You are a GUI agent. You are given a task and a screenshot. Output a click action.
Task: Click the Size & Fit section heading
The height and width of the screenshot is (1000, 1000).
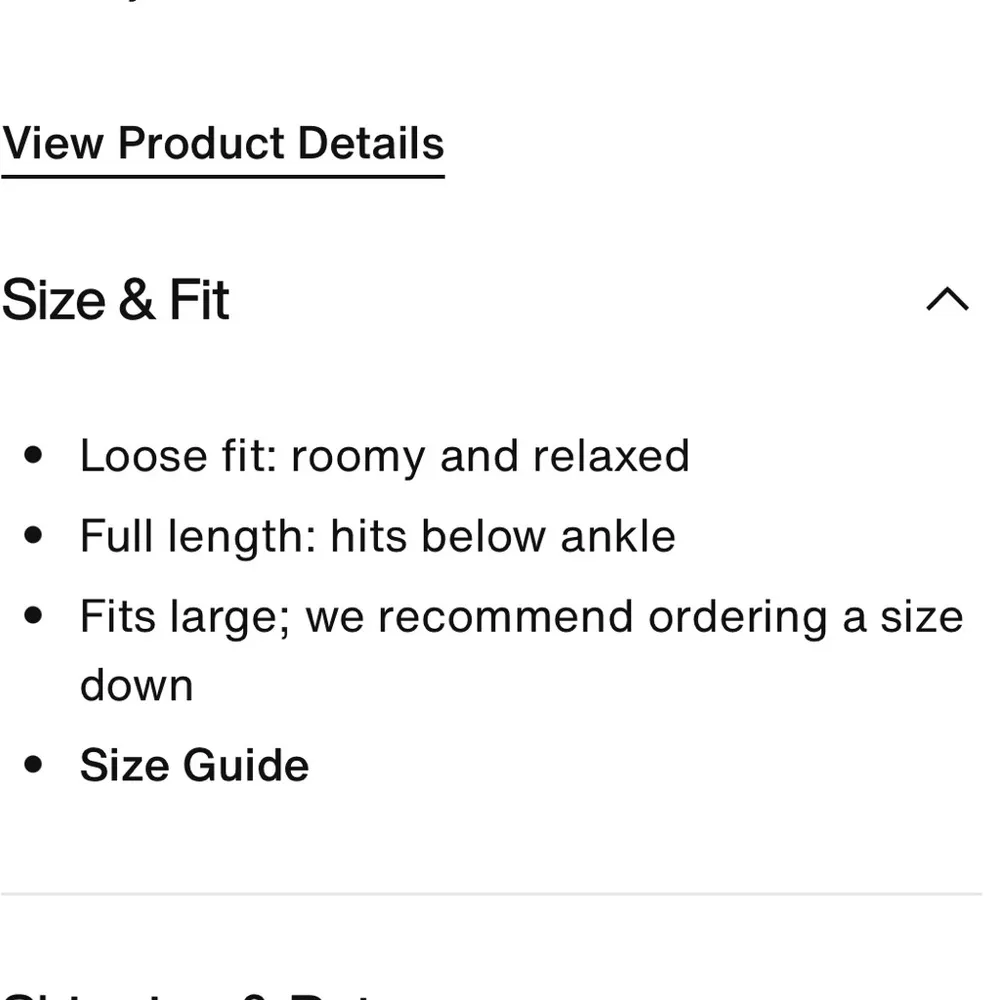[116, 300]
